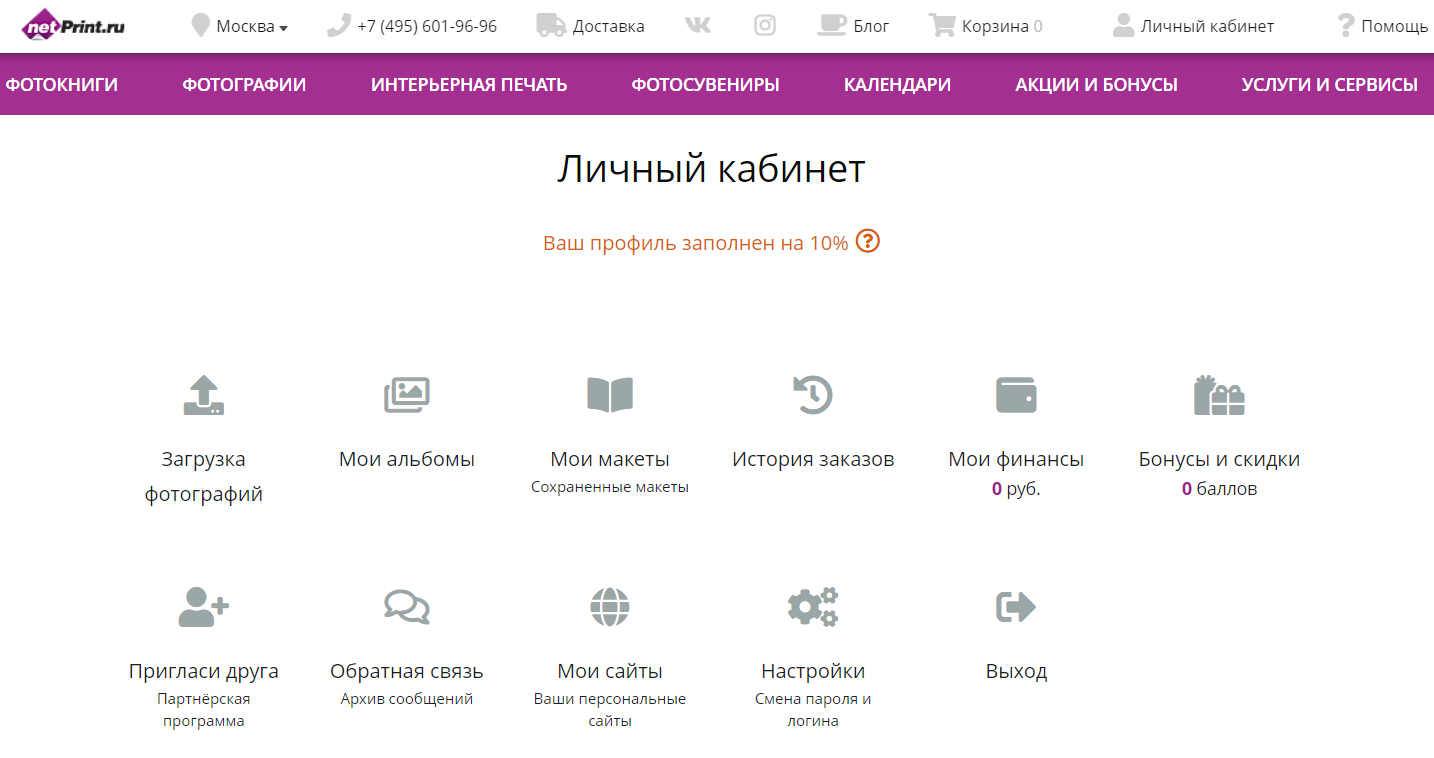Screen dimensions: 1434x758
Task: Click the gears Настройки icon
Action: coord(813,606)
